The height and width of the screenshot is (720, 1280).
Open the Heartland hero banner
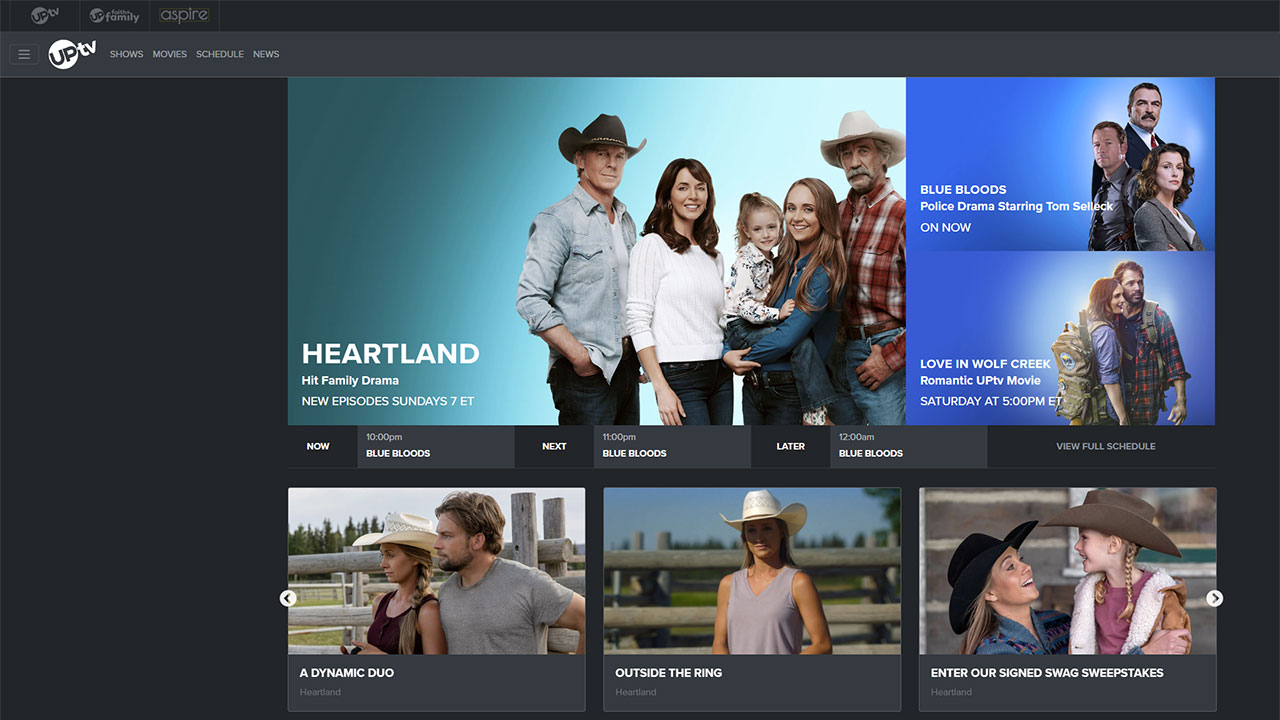[597, 251]
